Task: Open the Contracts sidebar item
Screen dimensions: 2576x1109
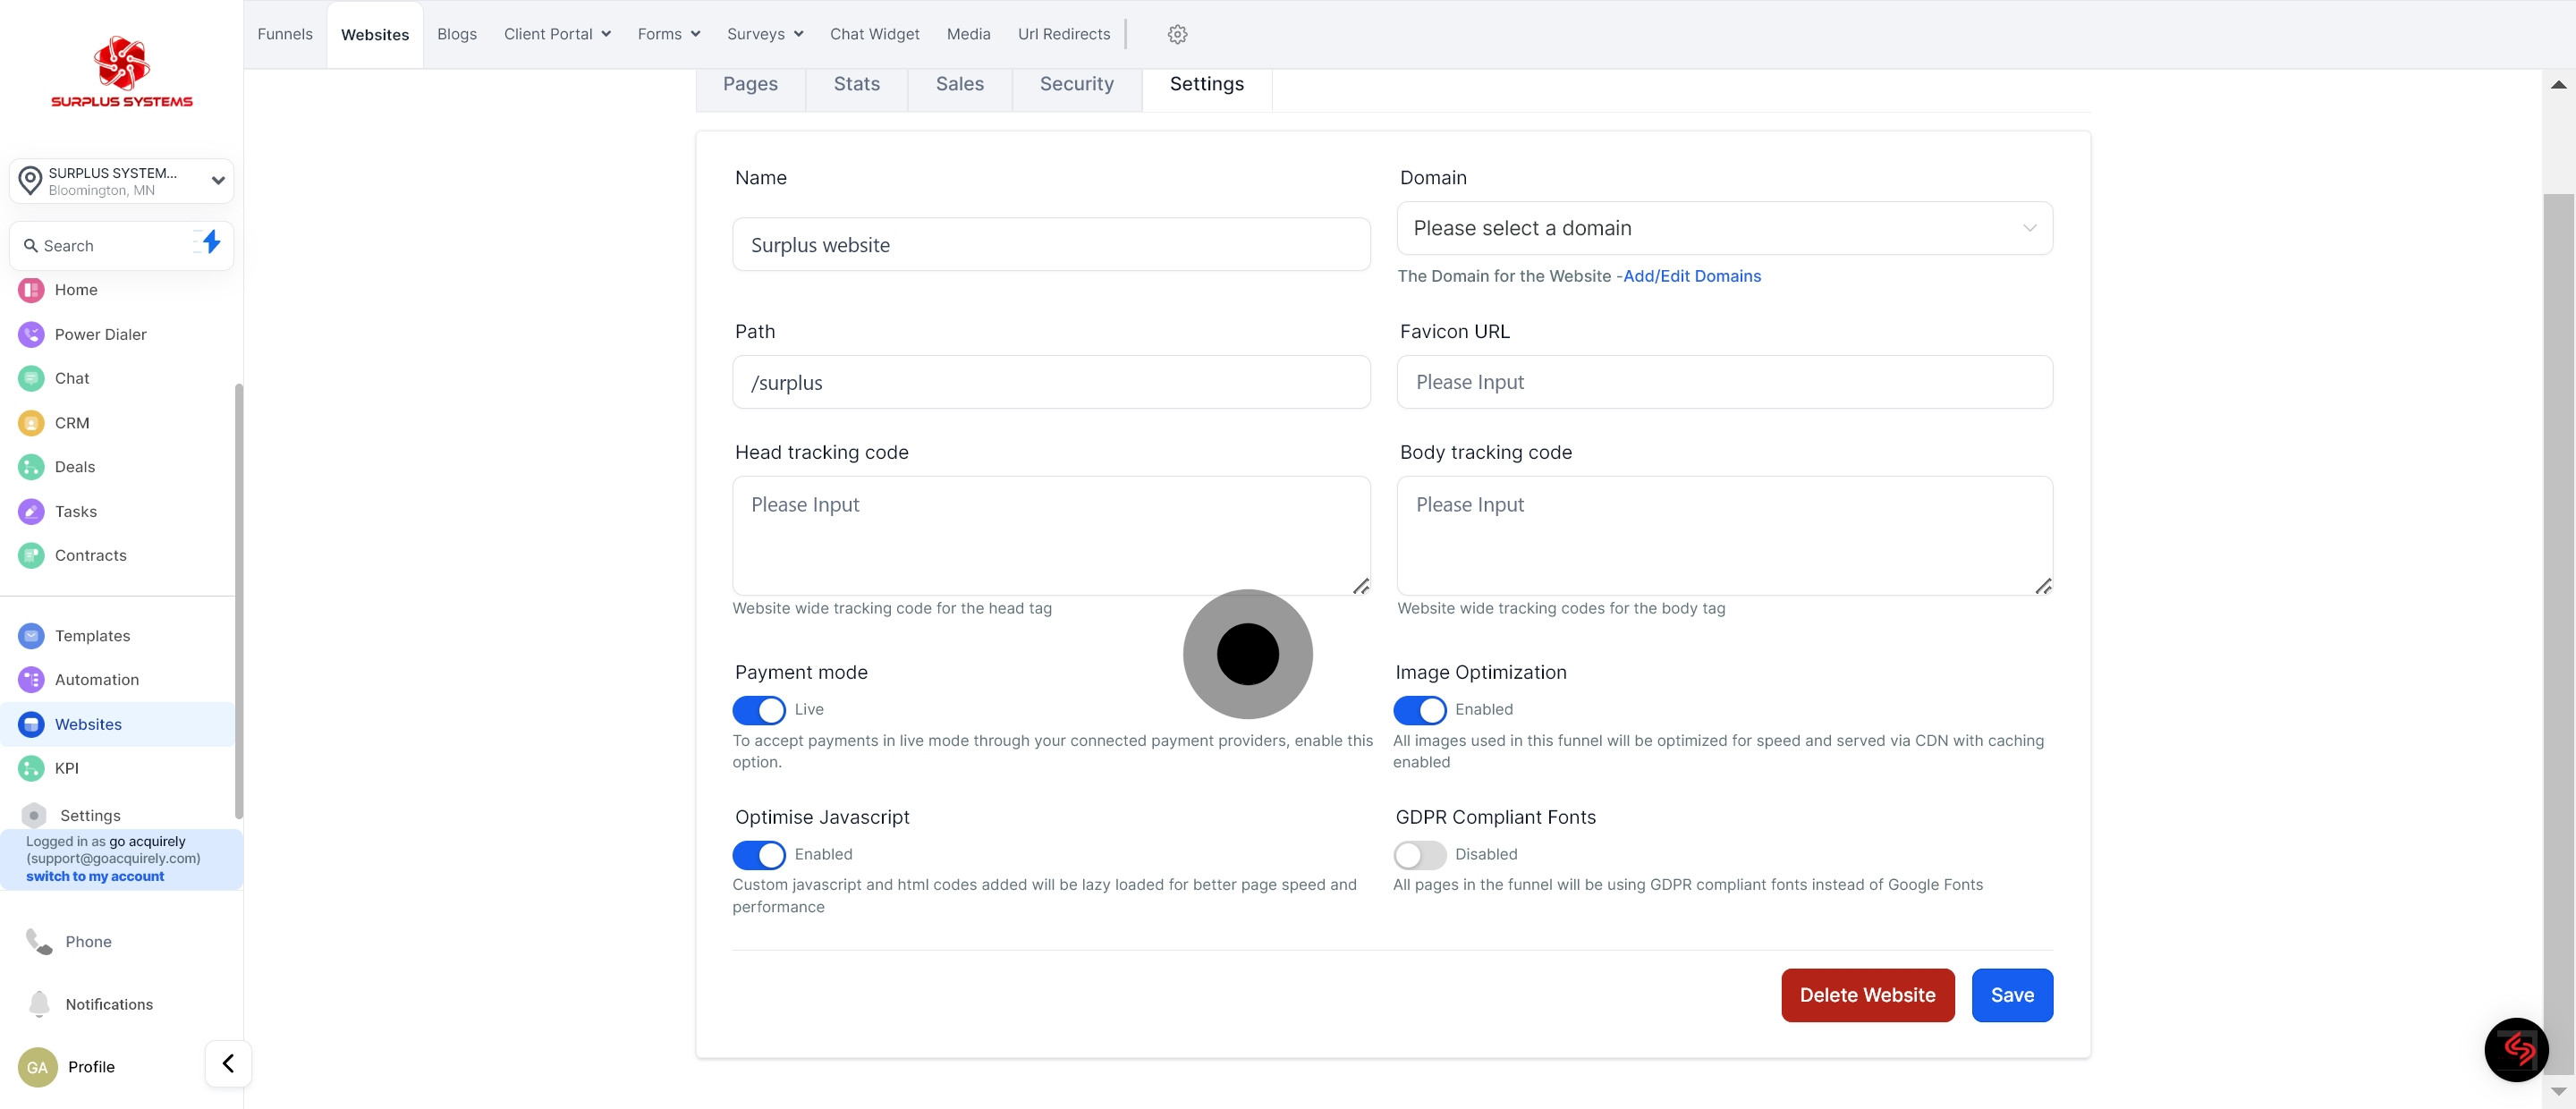Action: point(90,555)
